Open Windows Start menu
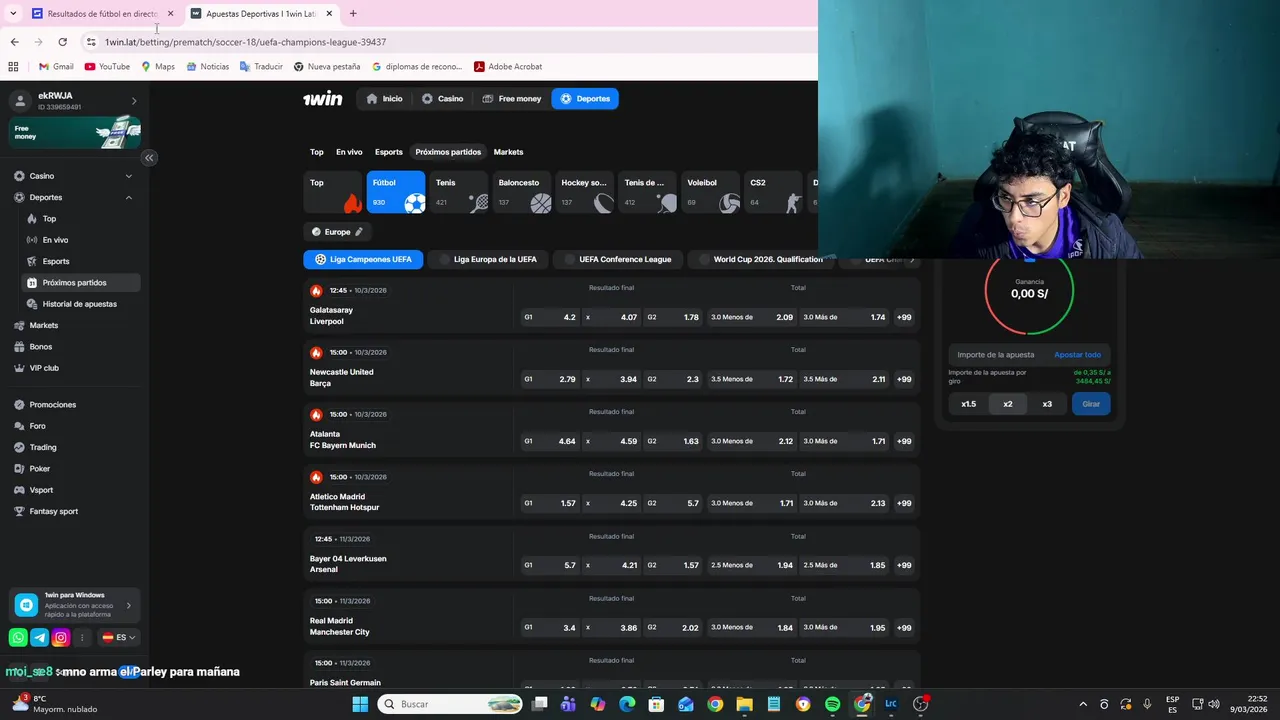1280x720 pixels. [x=360, y=704]
